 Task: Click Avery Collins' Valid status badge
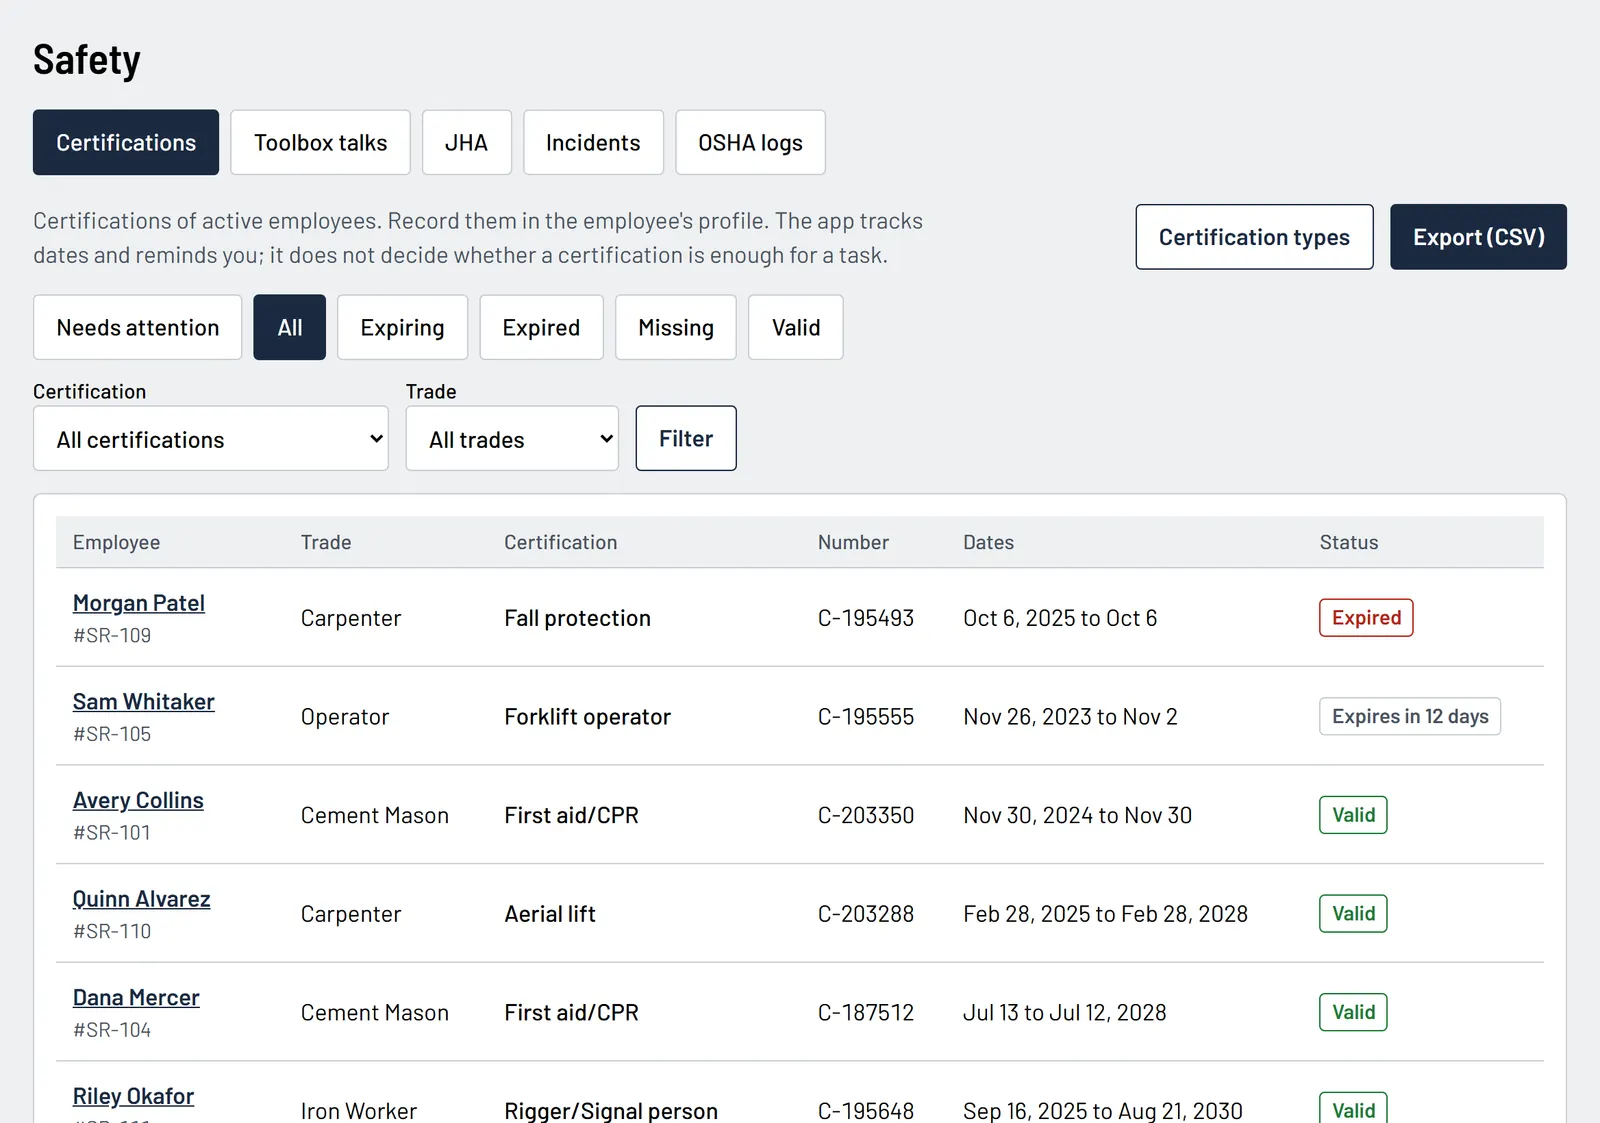1353,815
